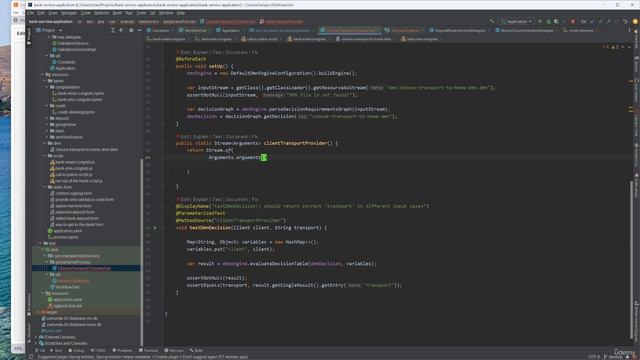The height and width of the screenshot is (360, 640).
Task: Open the View menu
Action: pyautogui.click(x=53, y=13)
